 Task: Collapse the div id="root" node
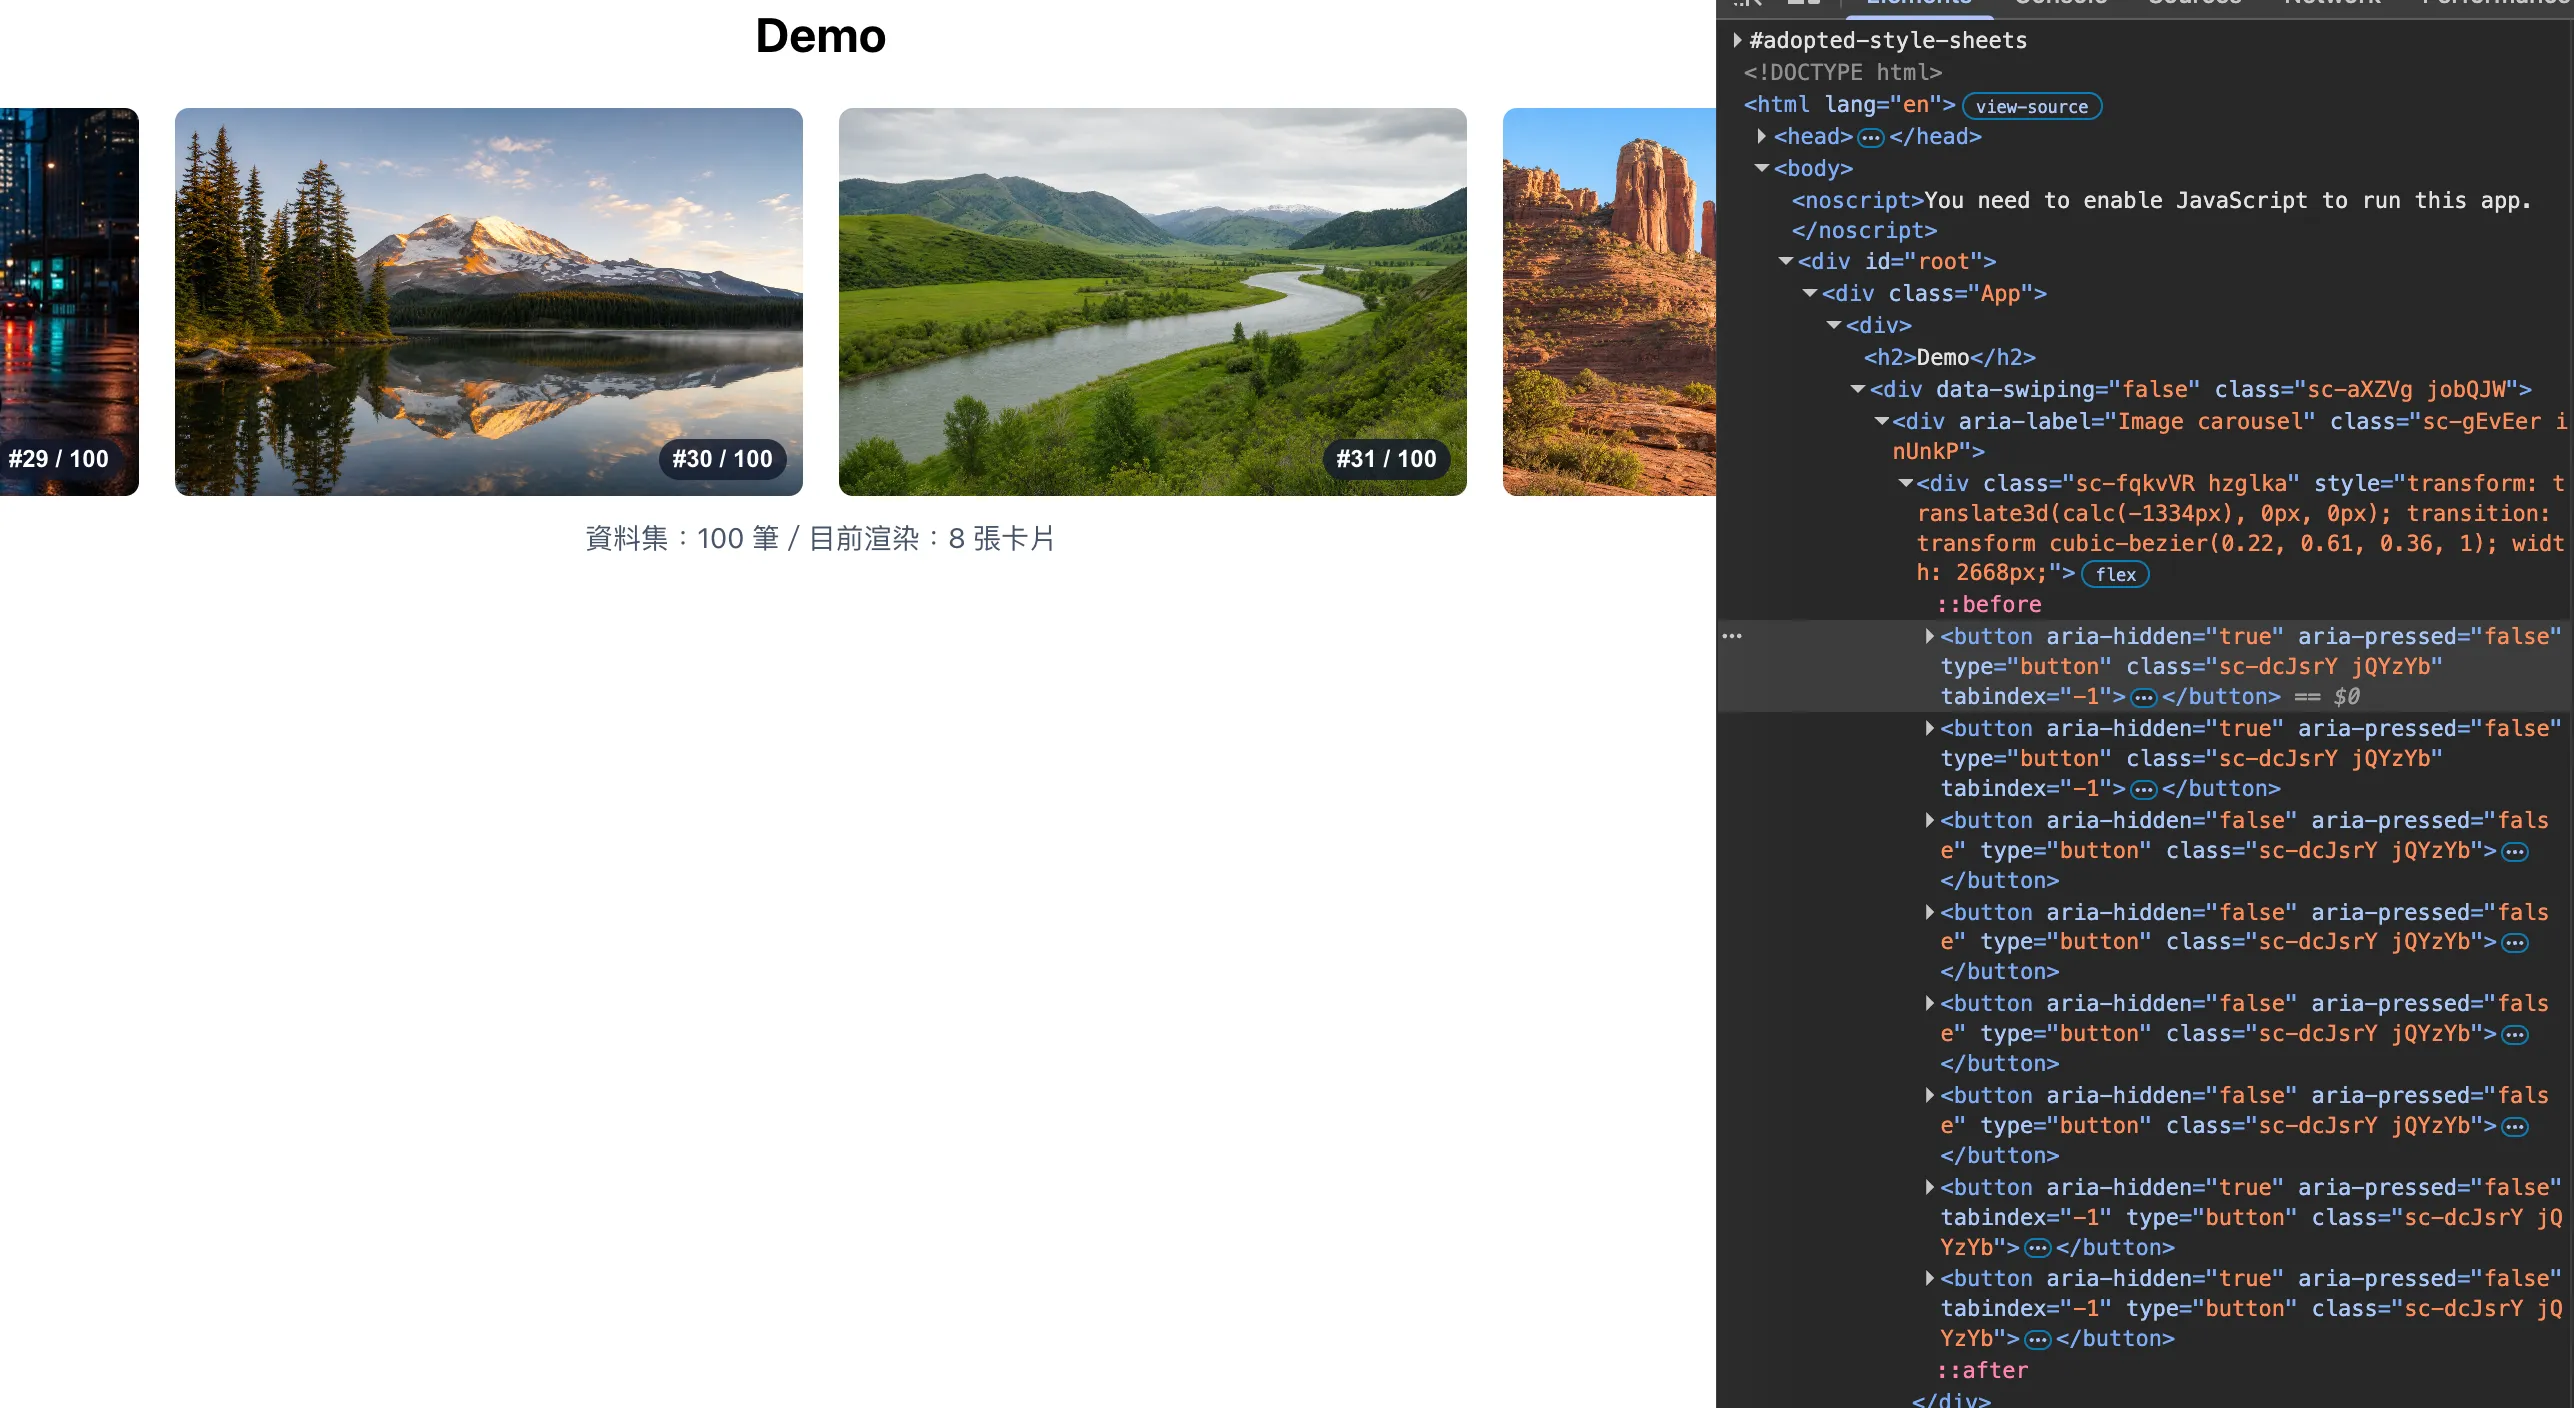click(1786, 261)
